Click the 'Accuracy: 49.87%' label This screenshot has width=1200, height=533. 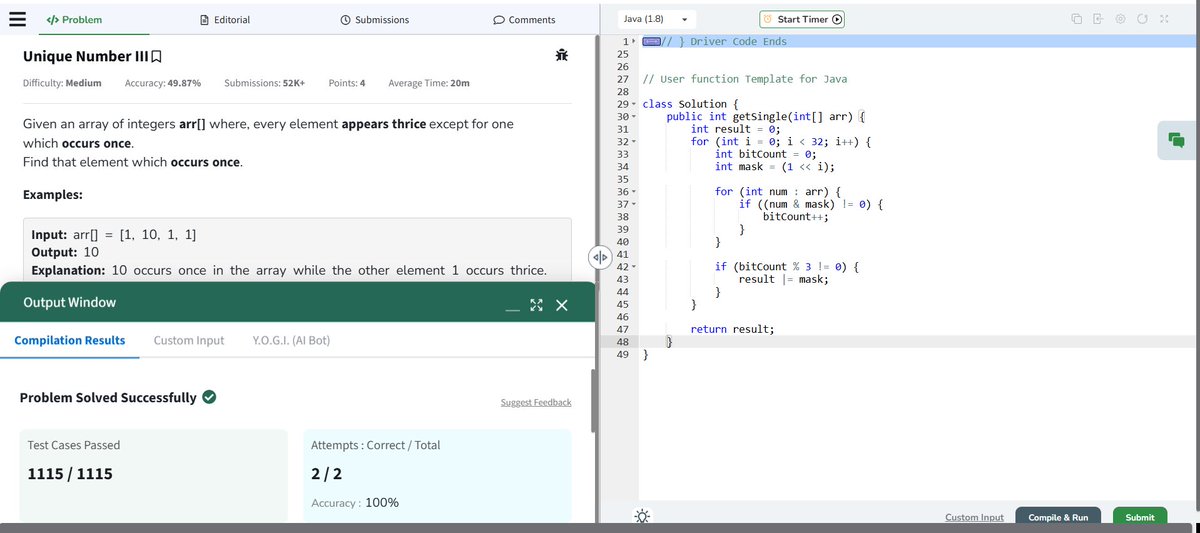[163, 83]
